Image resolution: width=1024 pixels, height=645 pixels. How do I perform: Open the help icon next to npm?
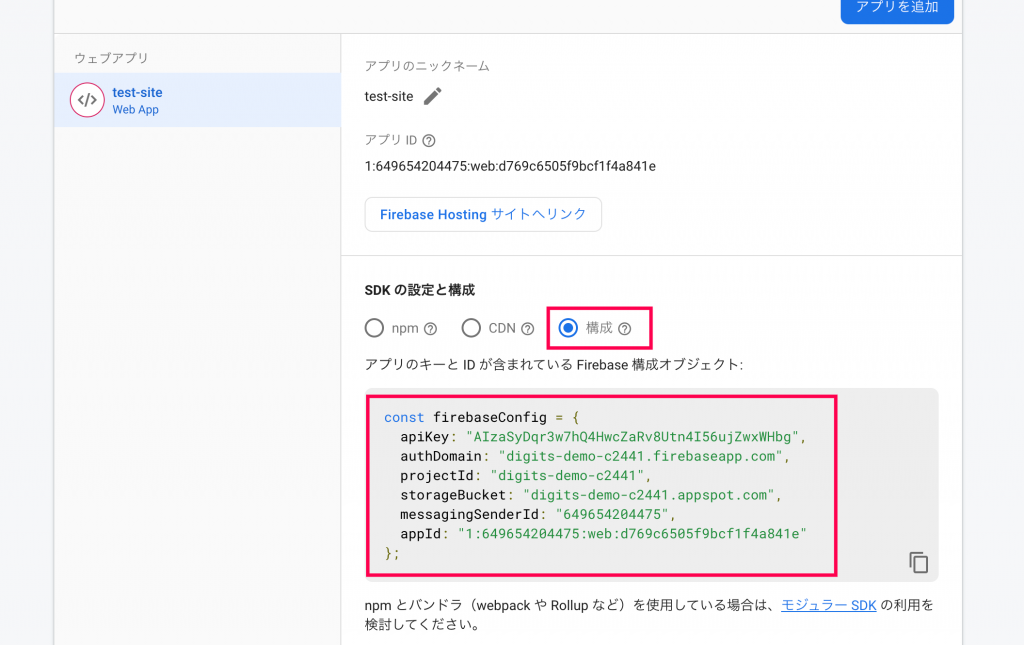click(x=430, y=329)
